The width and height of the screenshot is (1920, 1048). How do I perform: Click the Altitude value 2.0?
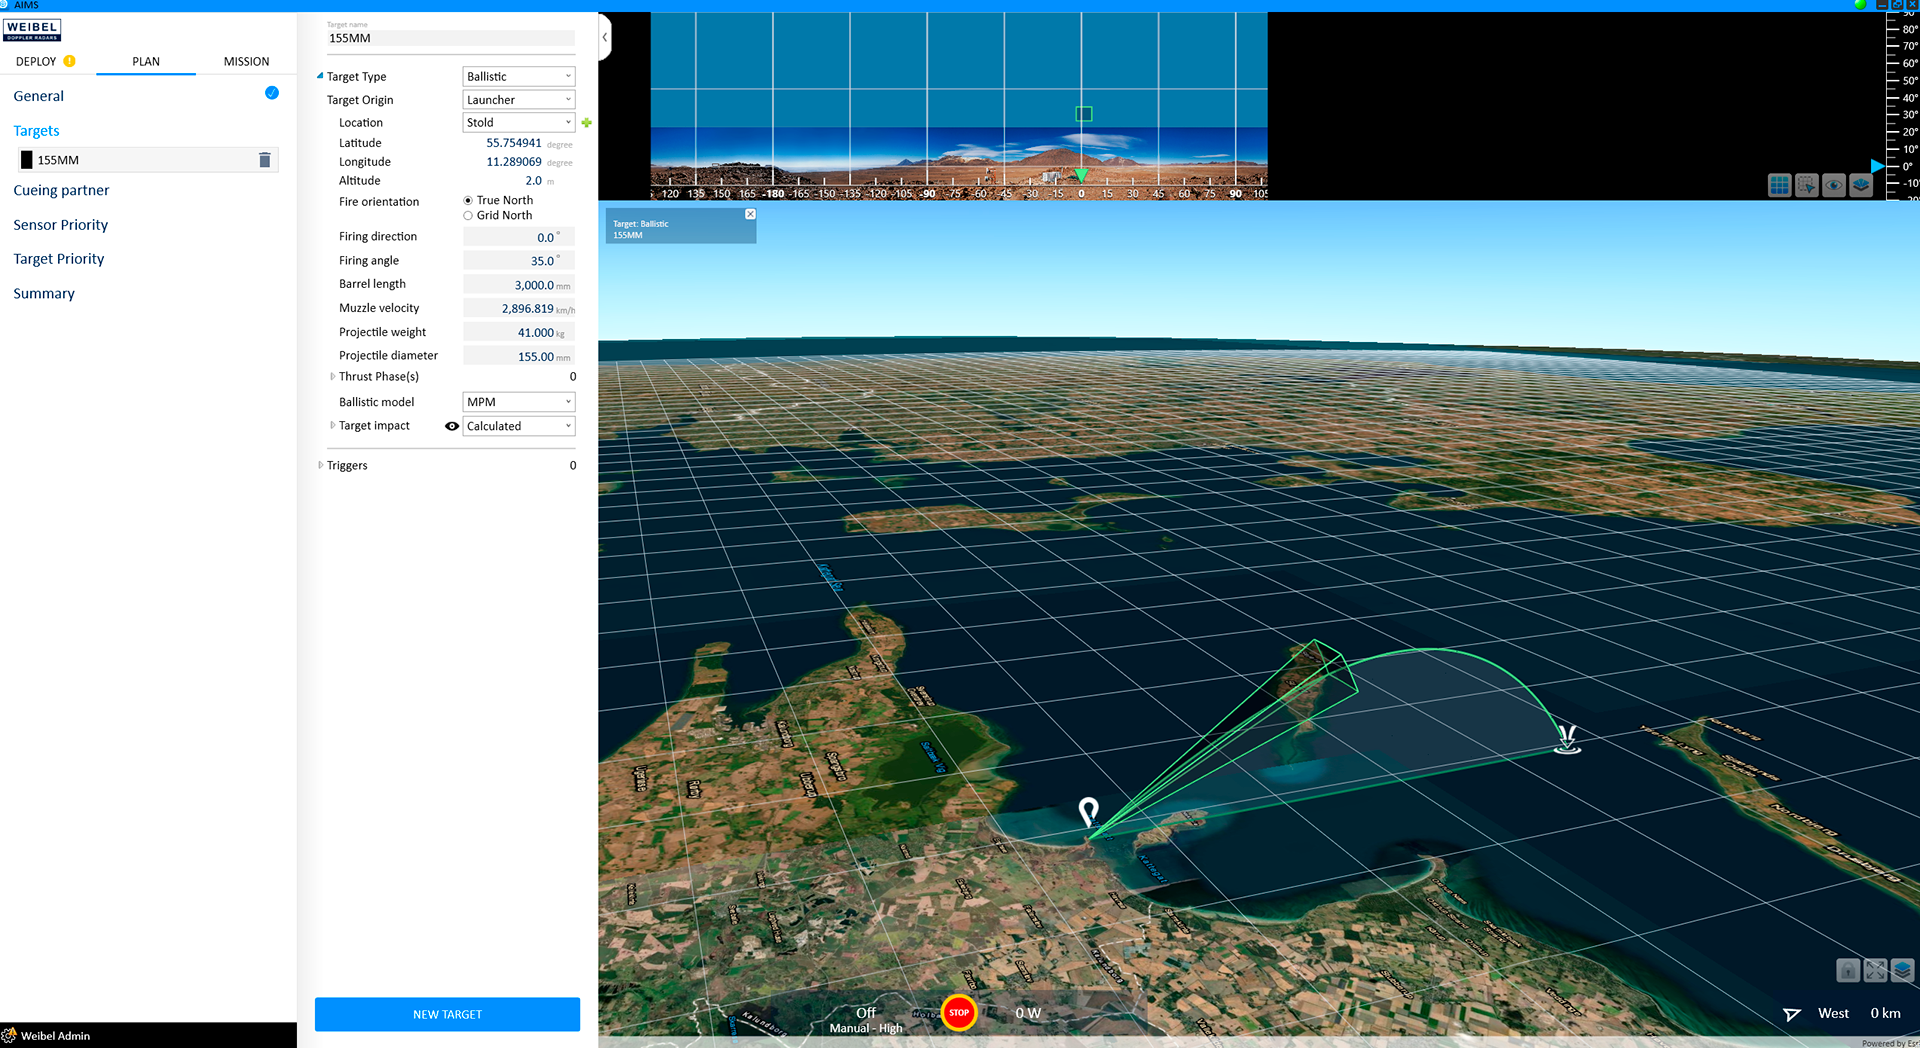(x=534, y=181)
